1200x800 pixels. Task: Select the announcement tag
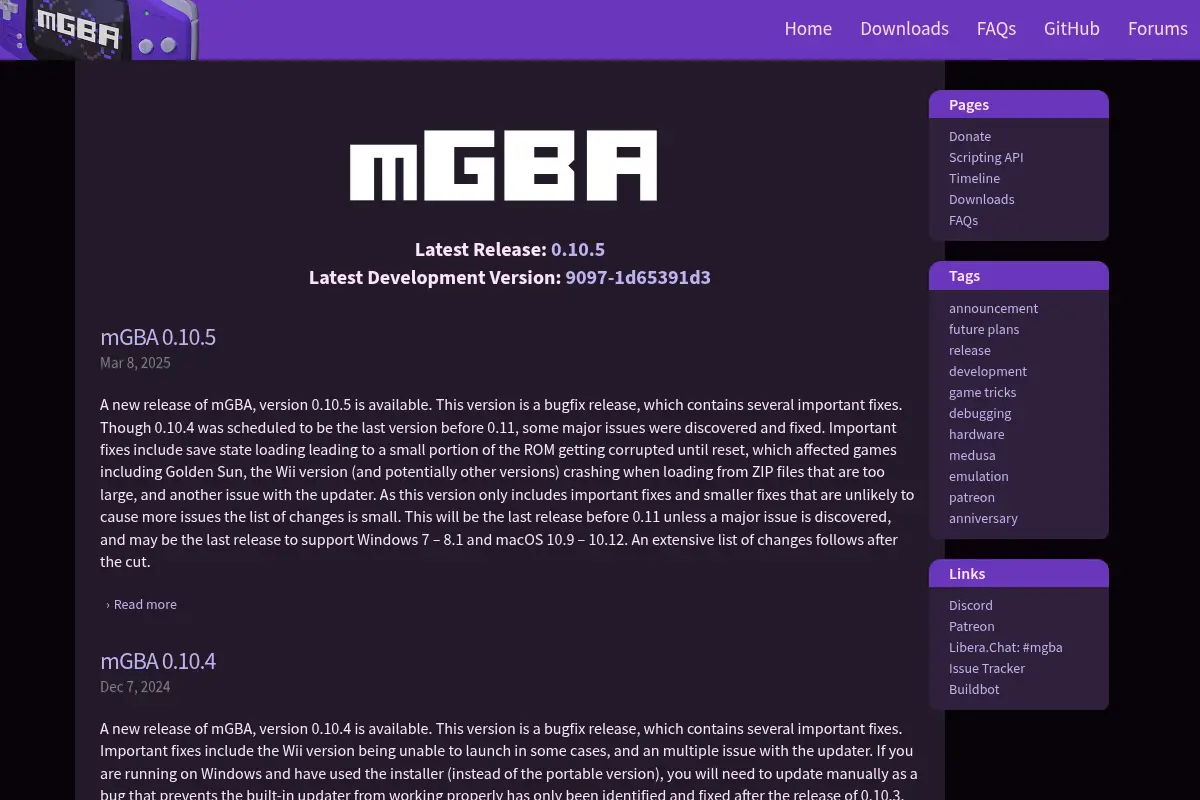[993, 308]
